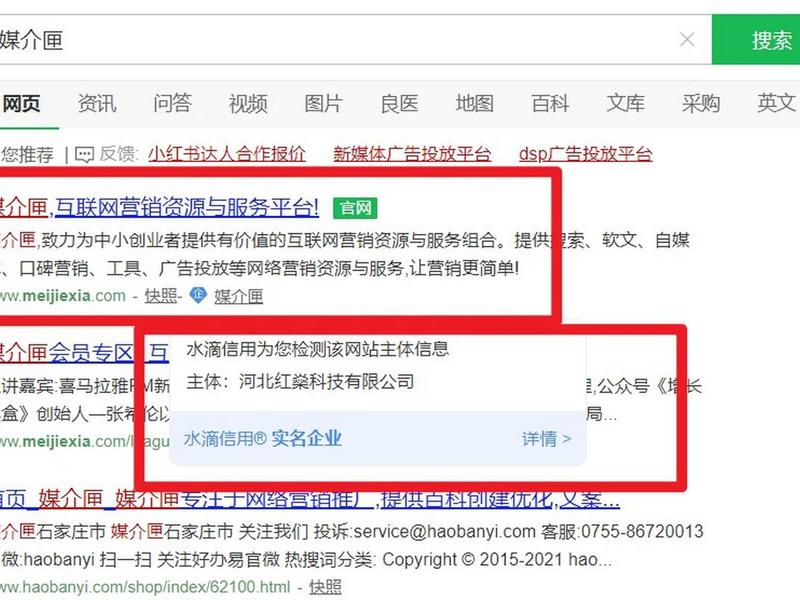Open 快照 for the meijiexia.com result

pos(161,296)
